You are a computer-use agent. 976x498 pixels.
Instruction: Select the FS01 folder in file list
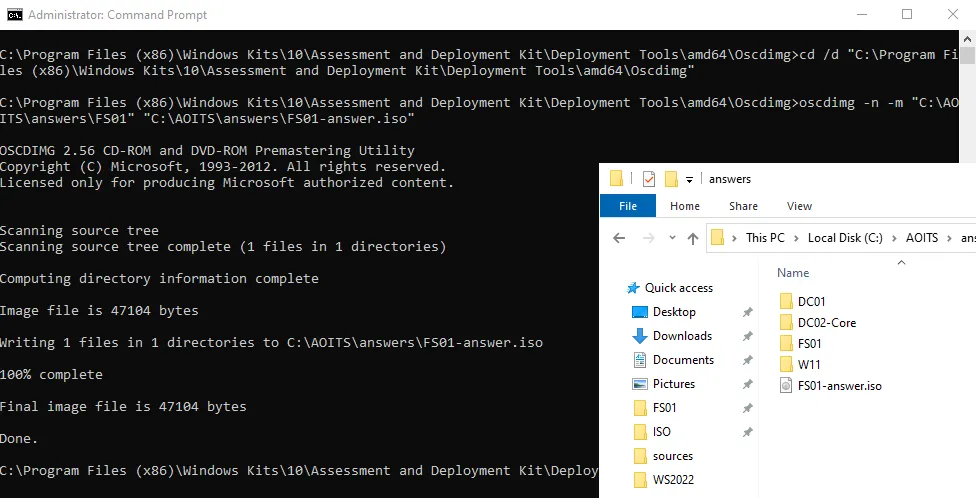[x=809, y=344]
